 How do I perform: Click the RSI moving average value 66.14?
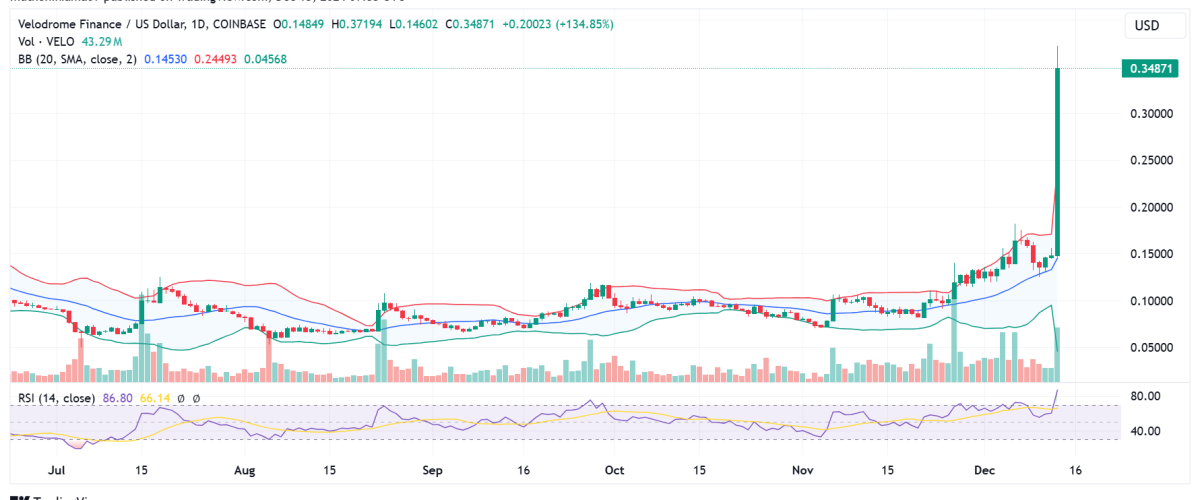tap(154, 398)
